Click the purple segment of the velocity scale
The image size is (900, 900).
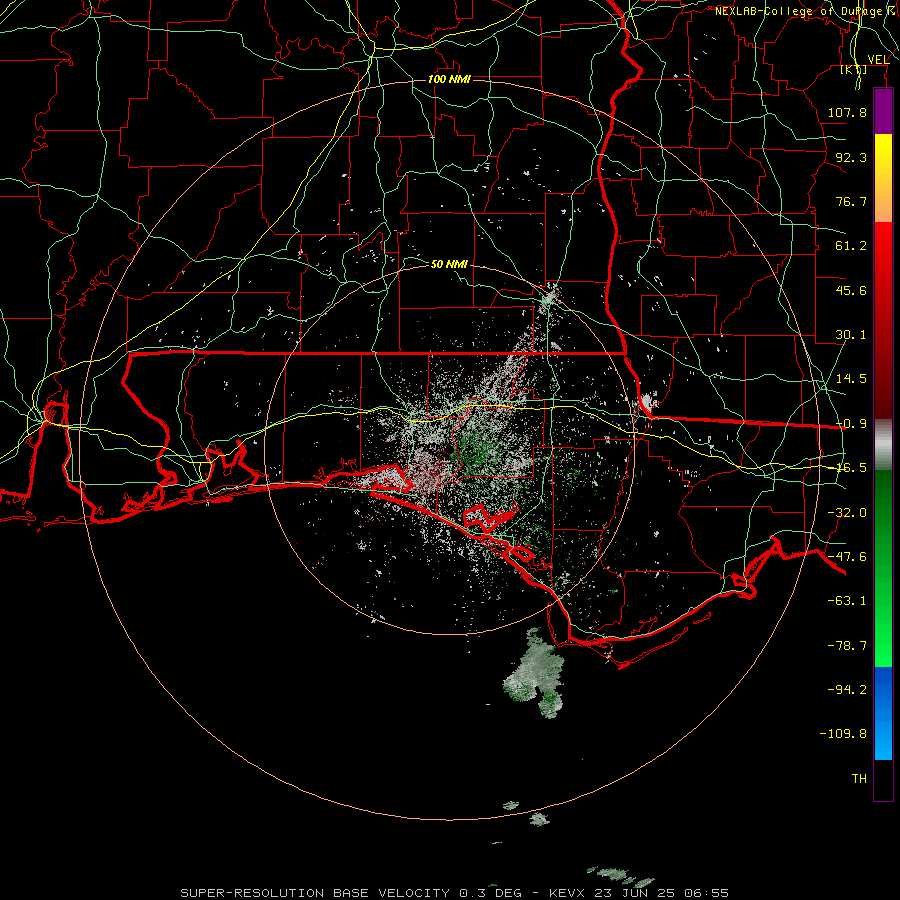[883, 112]
